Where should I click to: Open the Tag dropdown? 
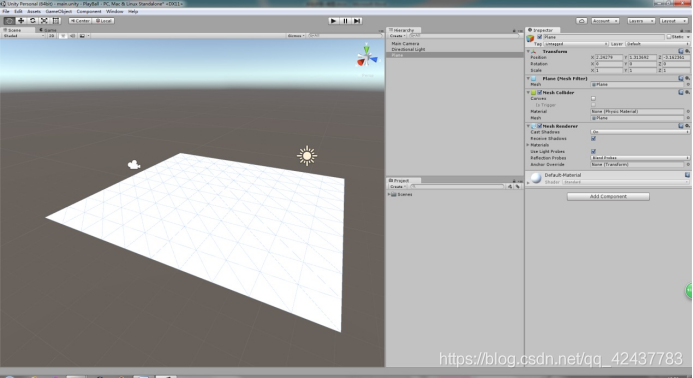click(x=576, y=44)
